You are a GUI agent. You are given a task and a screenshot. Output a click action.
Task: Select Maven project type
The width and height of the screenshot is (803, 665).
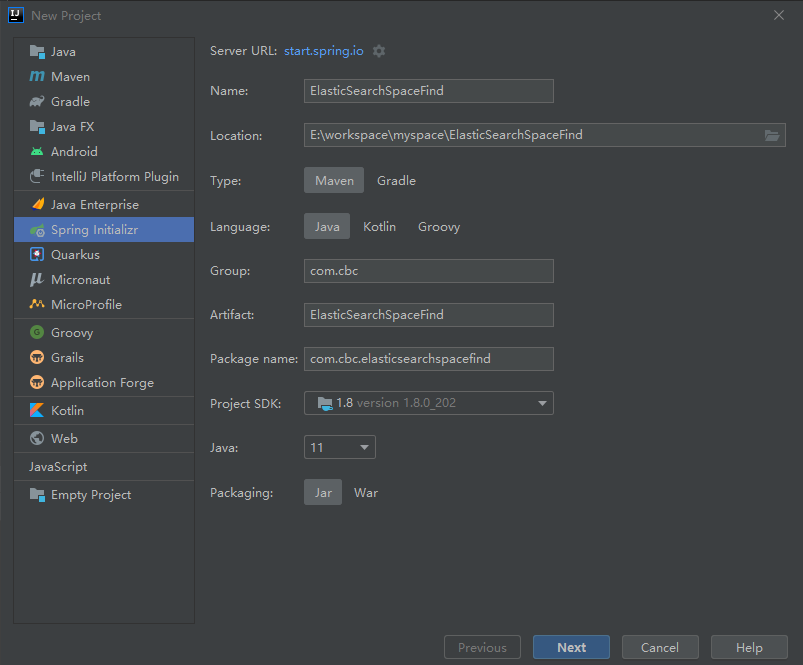point(334,180)
